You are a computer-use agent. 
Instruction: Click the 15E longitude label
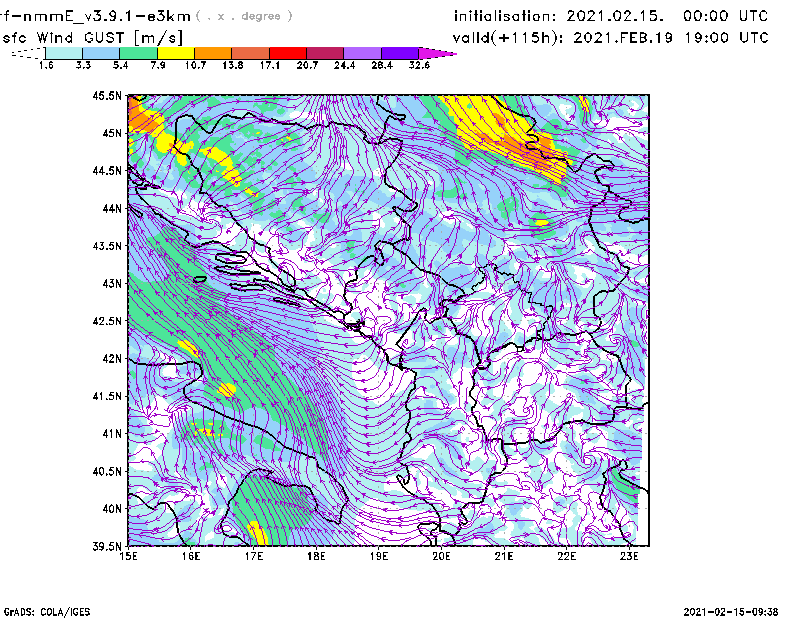tap(128, 556)
